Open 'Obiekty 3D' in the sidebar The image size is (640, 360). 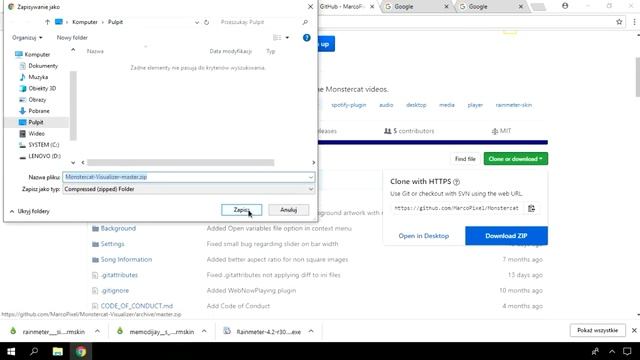pos(42,88)
